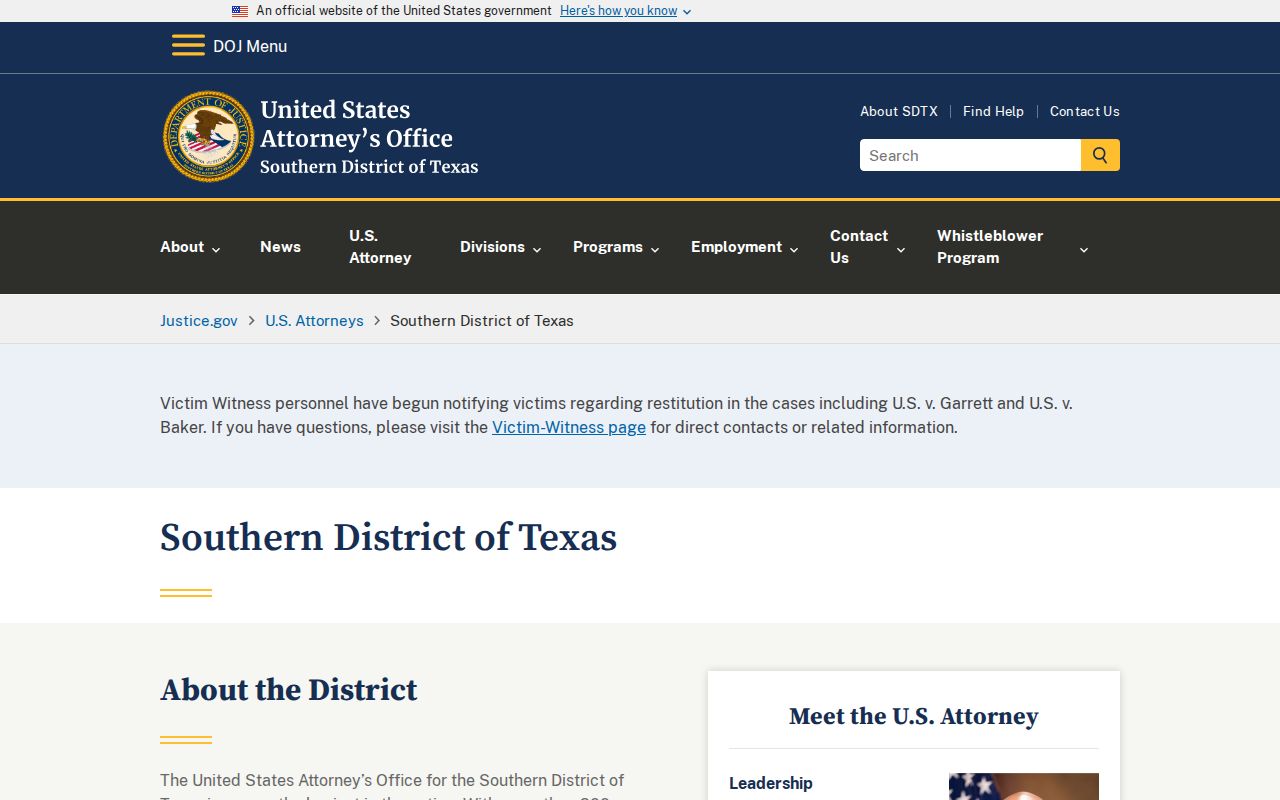The image size is (1280, 800).
Task: Expand the About menu chevron
Action: tap(216, 249)
